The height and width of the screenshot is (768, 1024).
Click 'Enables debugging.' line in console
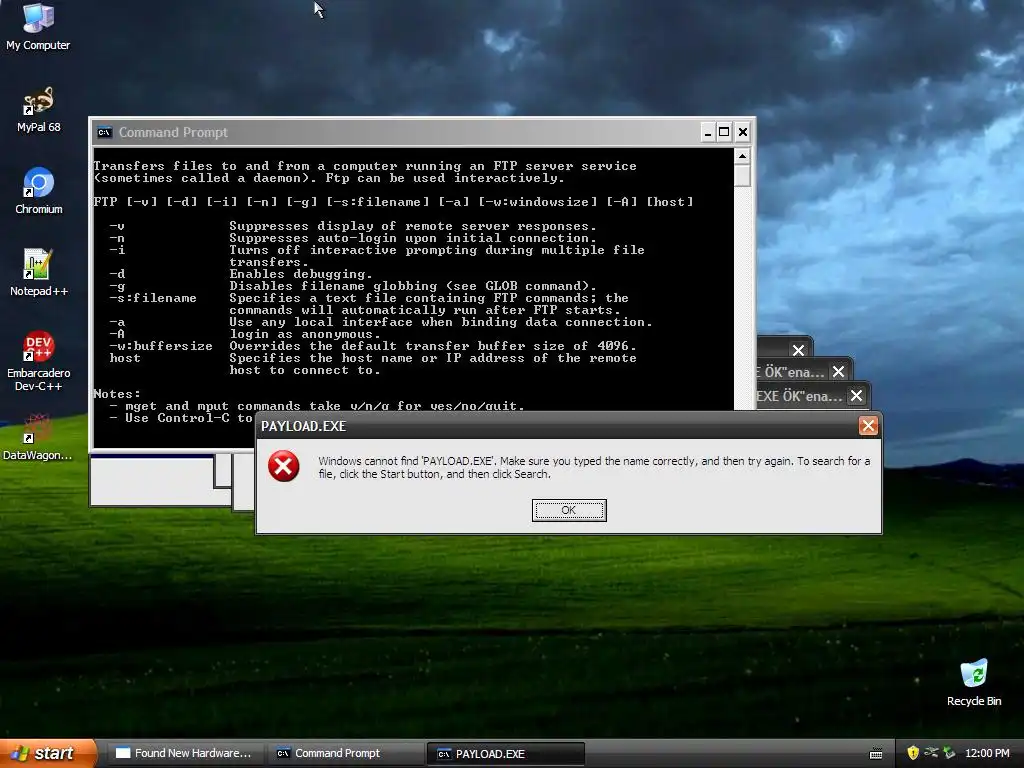click(x=300, y=274)
